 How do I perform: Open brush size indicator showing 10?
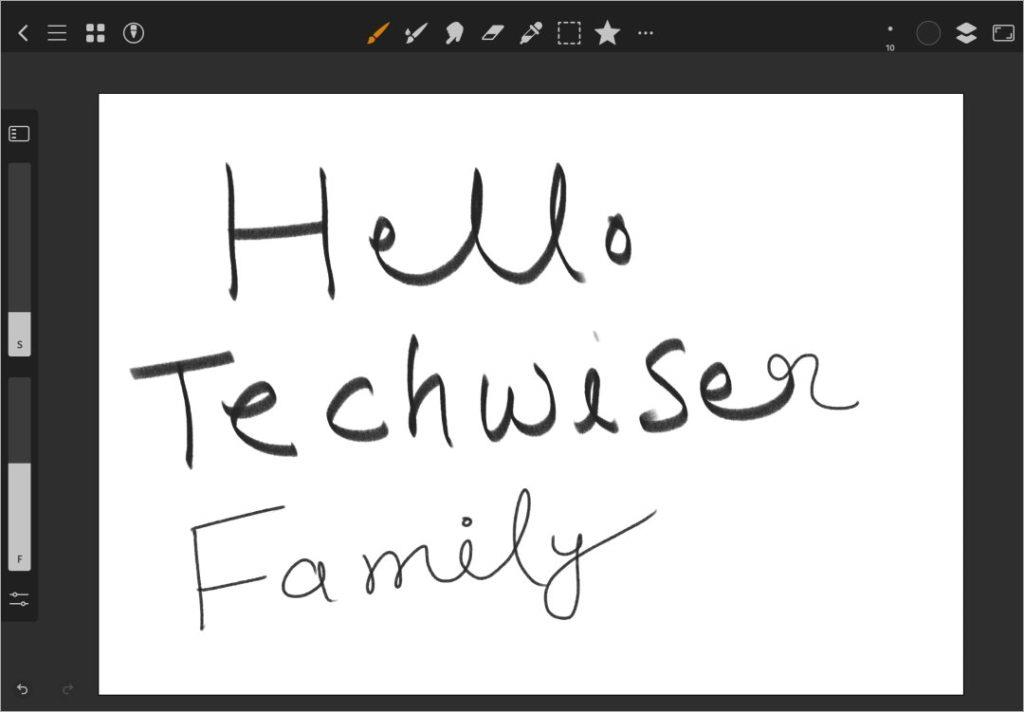pos(889,37)
